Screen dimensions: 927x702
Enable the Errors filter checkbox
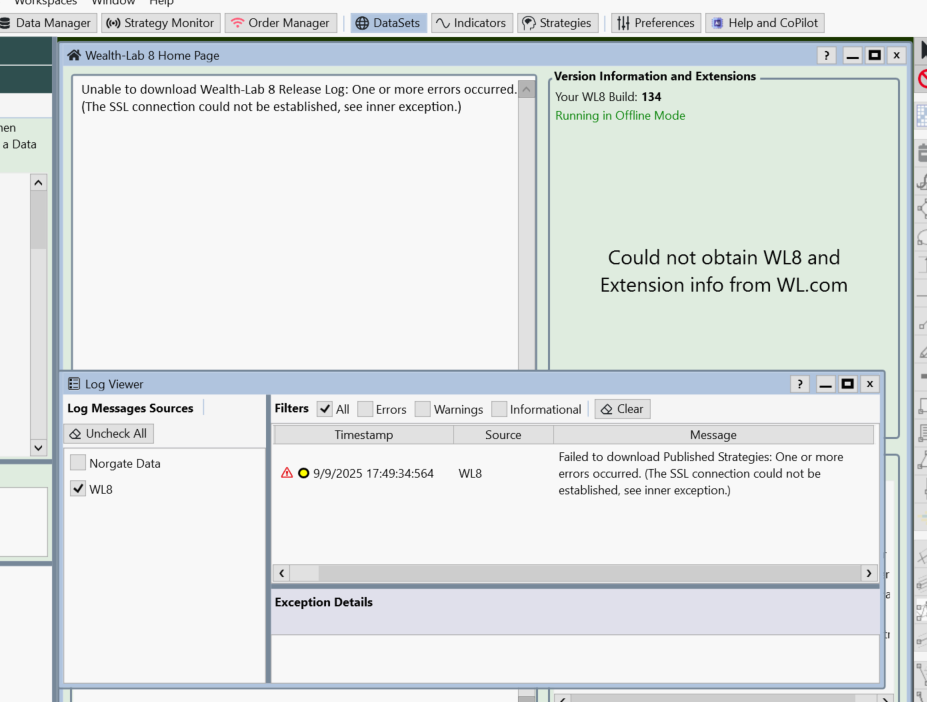coord(365,409)
